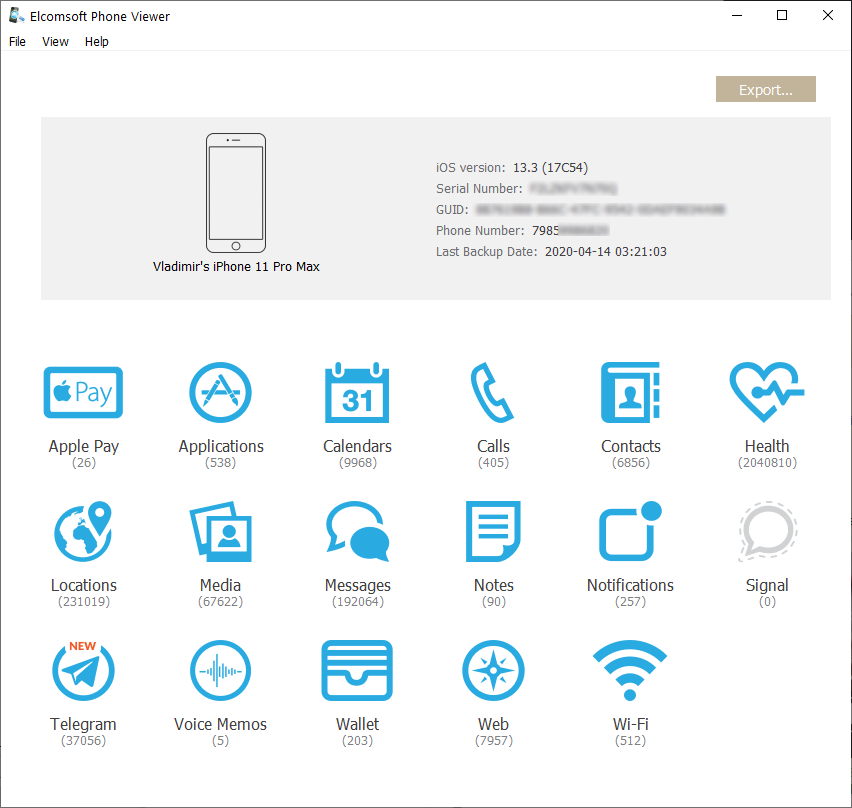
Task: Select the Signal messenger icon
Action: (x=767, y=531)
